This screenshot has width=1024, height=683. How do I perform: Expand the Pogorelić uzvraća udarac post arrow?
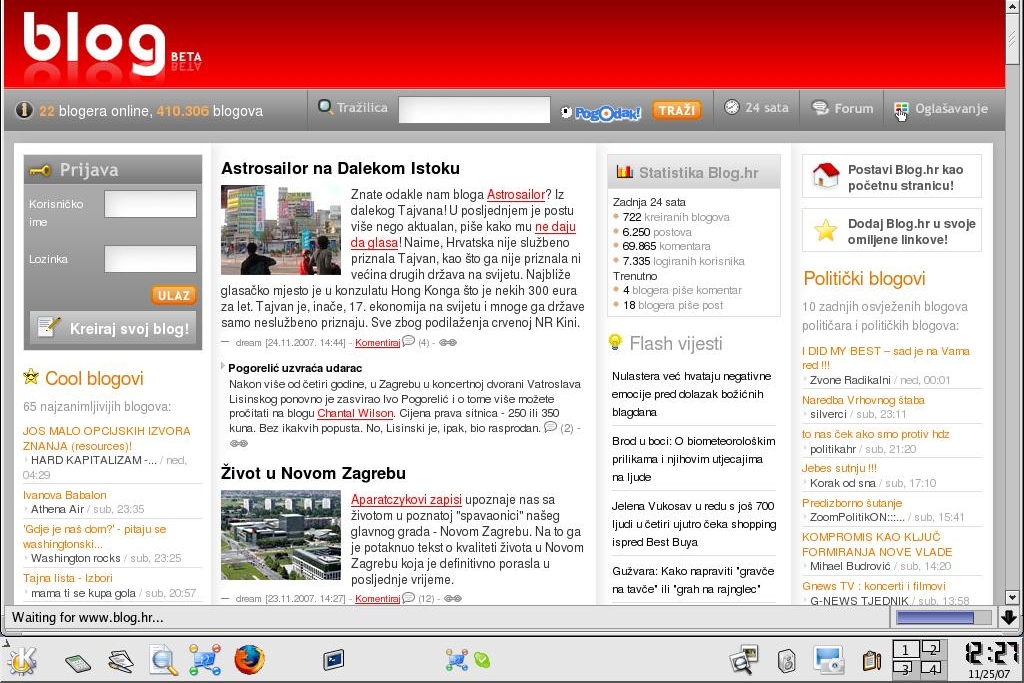(224, 367)
